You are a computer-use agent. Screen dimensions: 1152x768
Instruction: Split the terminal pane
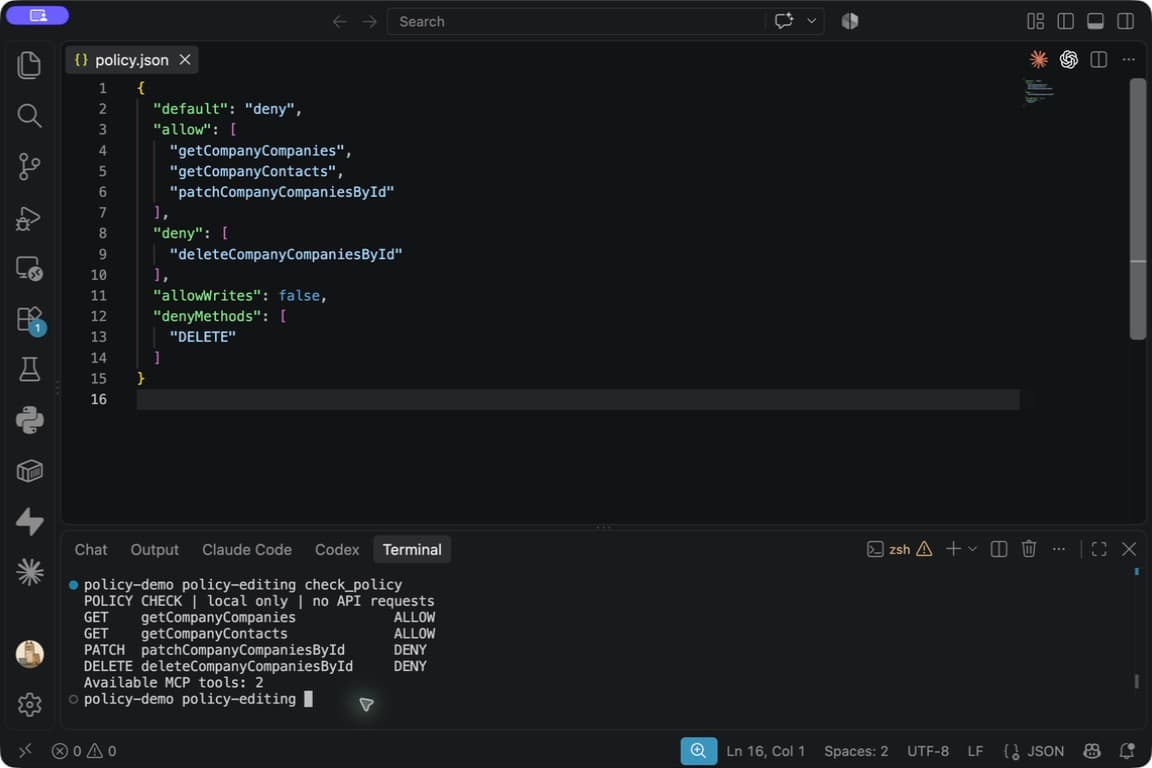click(x=998, y=549)
